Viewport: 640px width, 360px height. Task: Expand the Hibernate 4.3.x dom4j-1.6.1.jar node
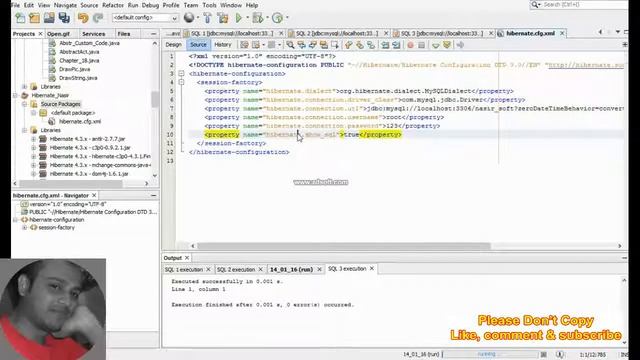pos(33,174)
